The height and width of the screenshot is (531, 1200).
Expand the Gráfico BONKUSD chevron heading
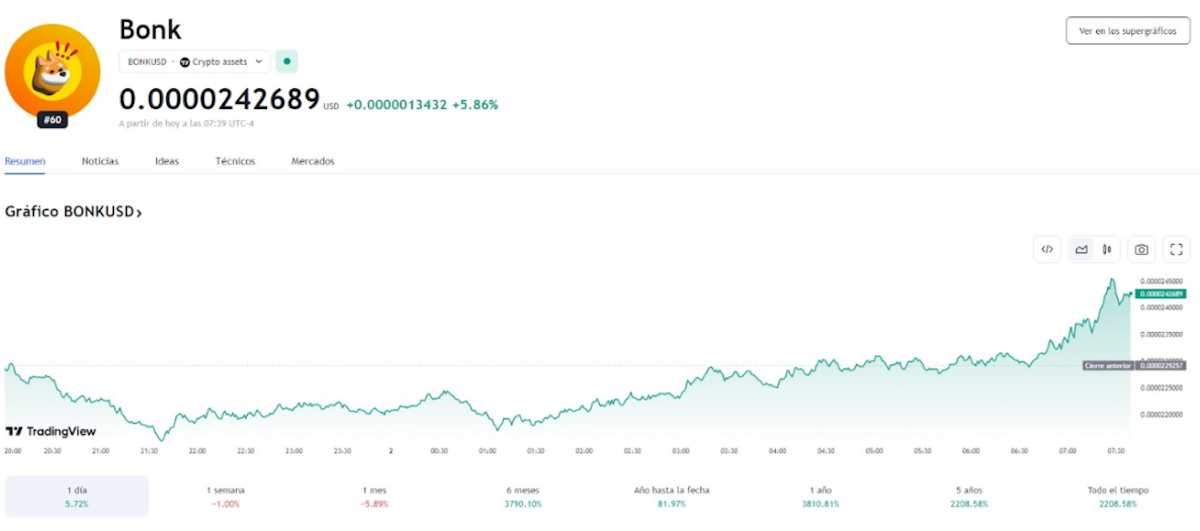click(x=74, y=212)
